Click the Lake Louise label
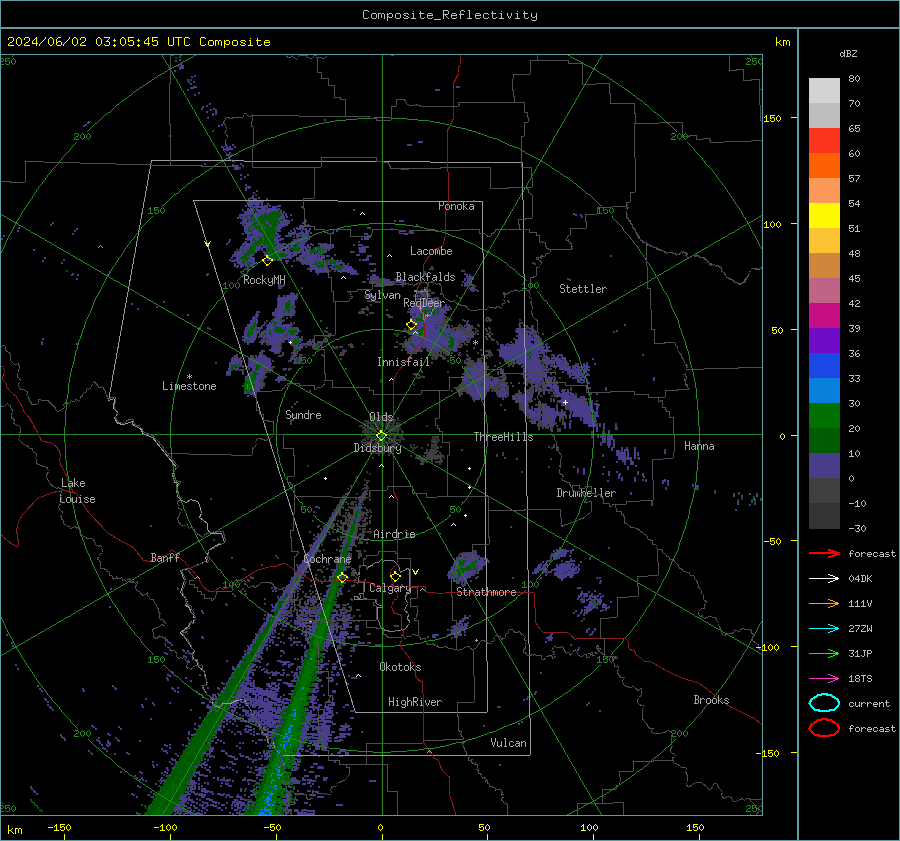 [x=77, y=491]
